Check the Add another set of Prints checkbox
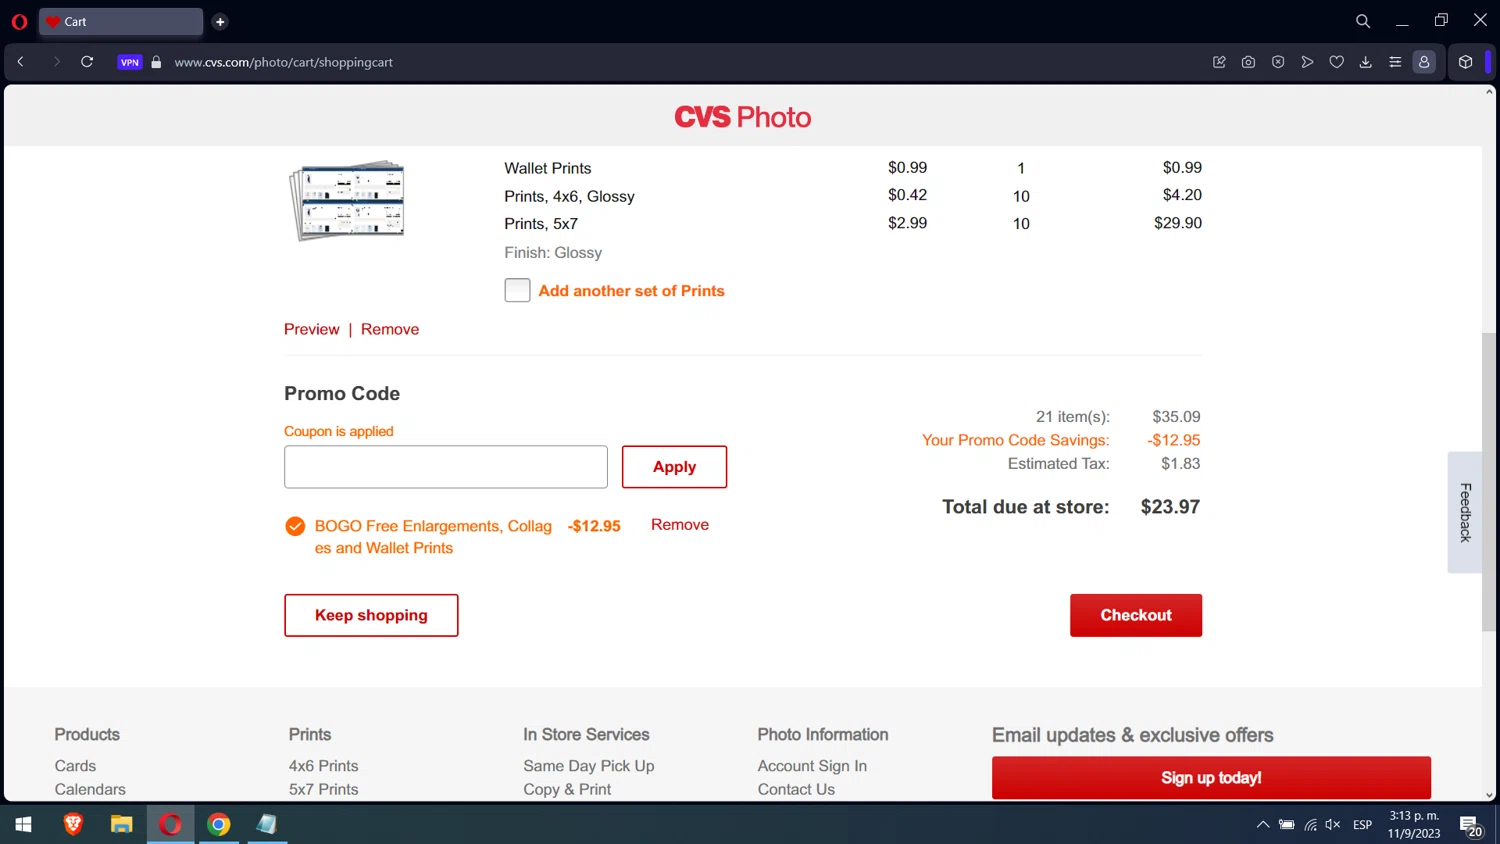 coord(517,290)
